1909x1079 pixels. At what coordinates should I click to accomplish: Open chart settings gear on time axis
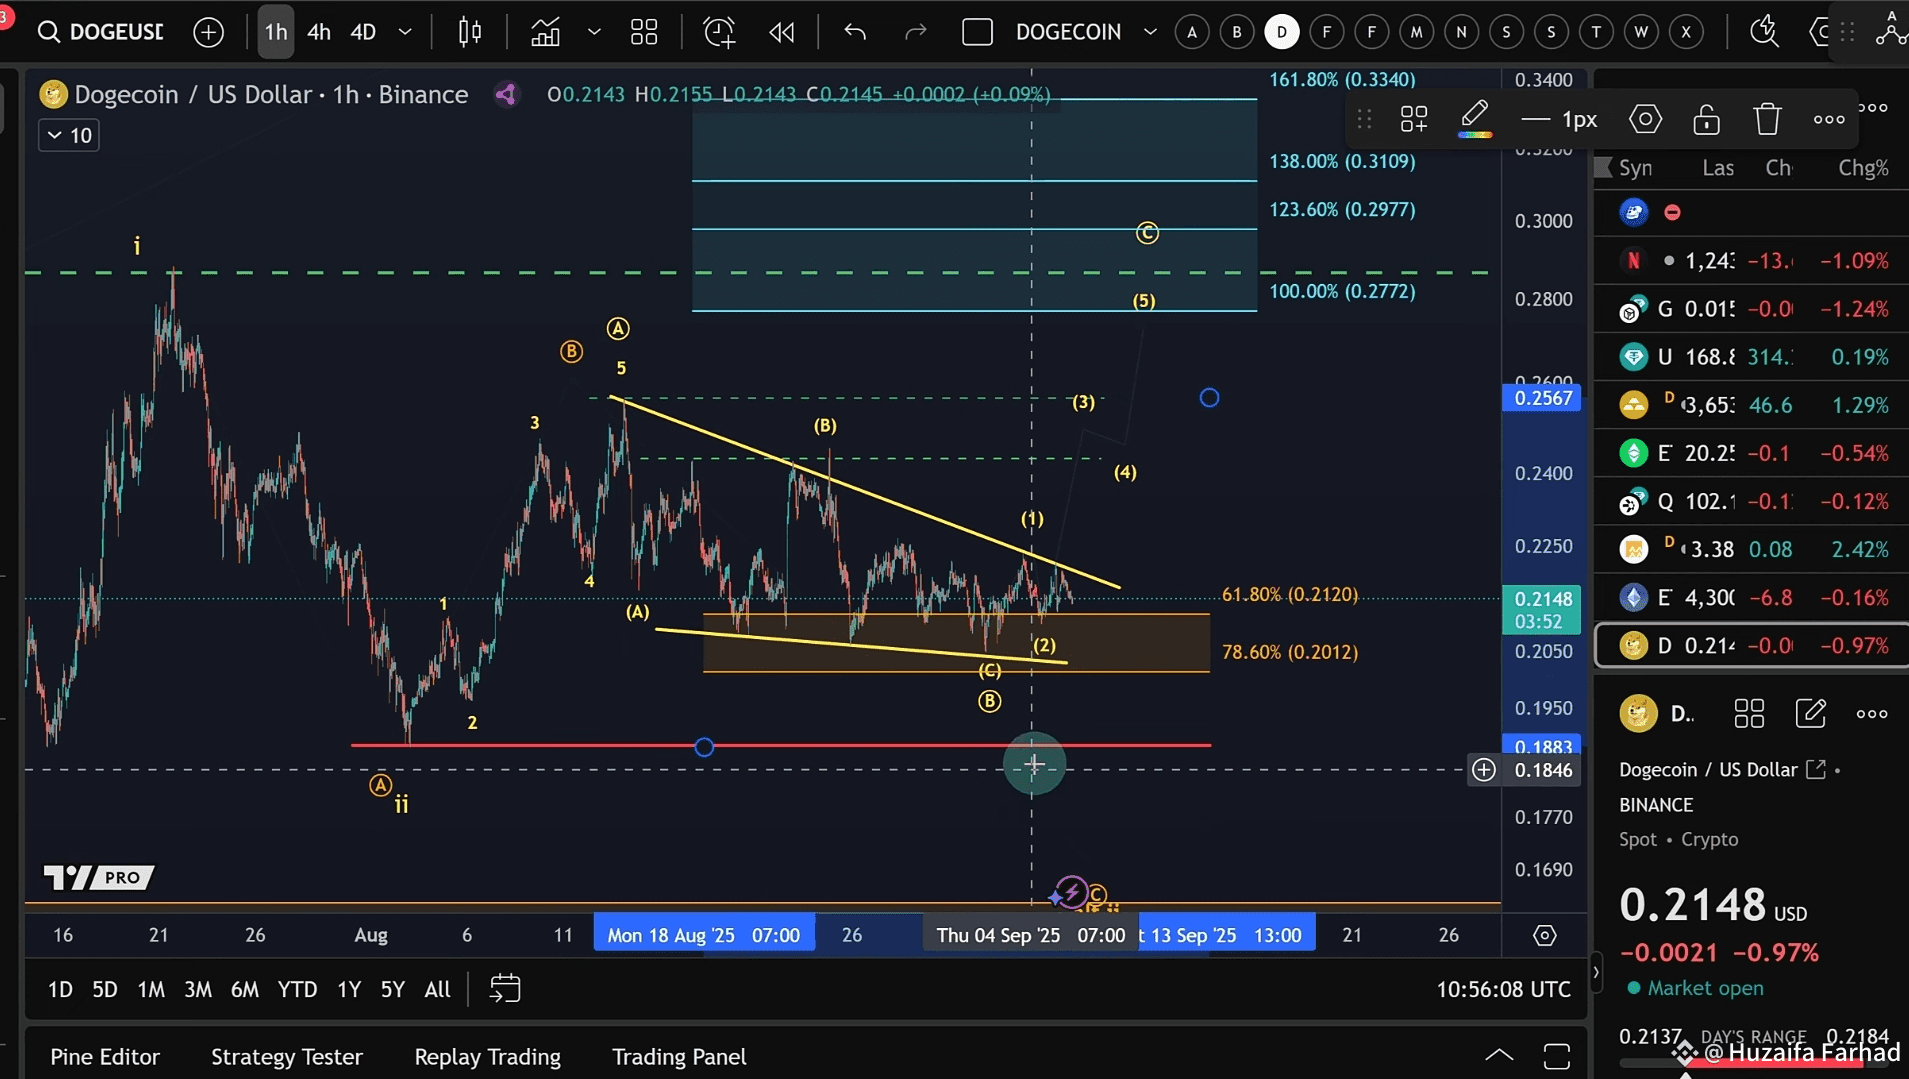pyautogui.click(x=1545, y=935)
